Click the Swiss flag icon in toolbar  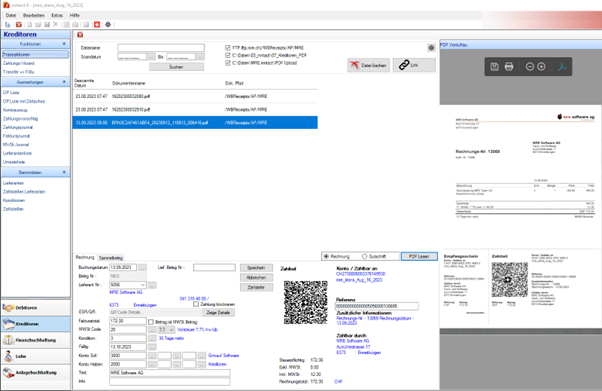(97, 24)
